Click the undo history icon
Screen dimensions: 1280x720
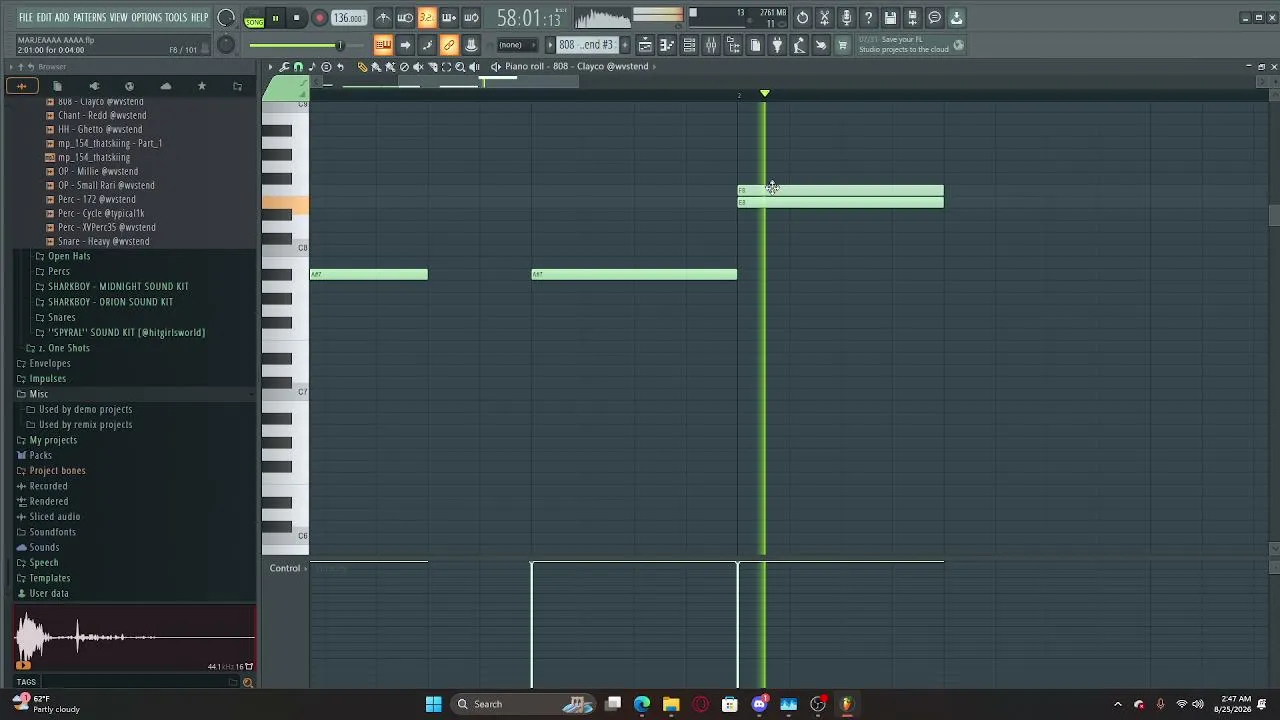[x=802, y=18]
